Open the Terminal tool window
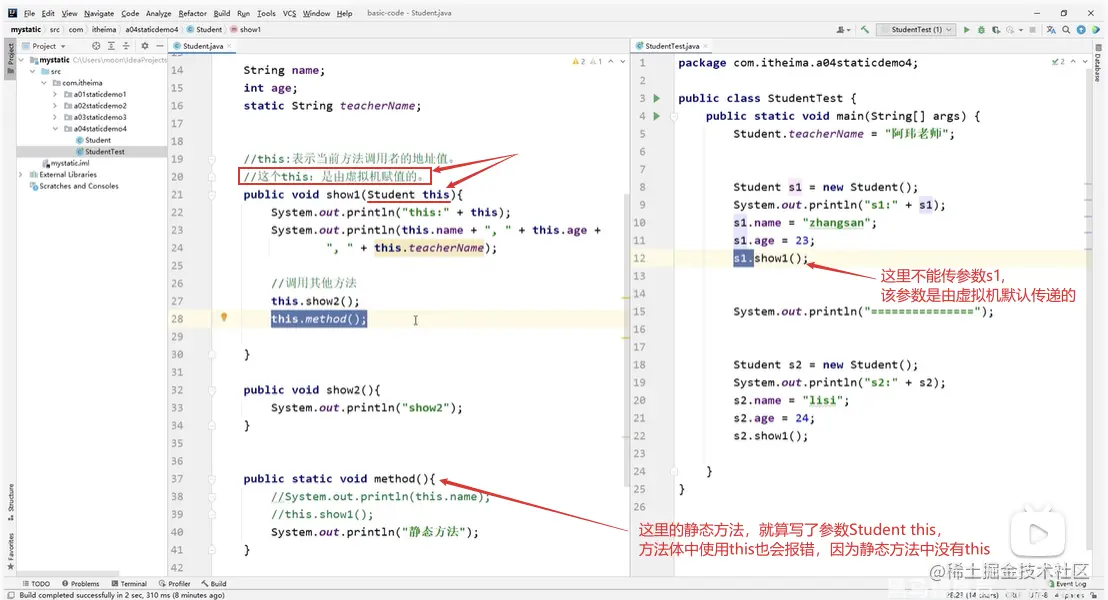 pyautogui.click(x=129, y=584)
